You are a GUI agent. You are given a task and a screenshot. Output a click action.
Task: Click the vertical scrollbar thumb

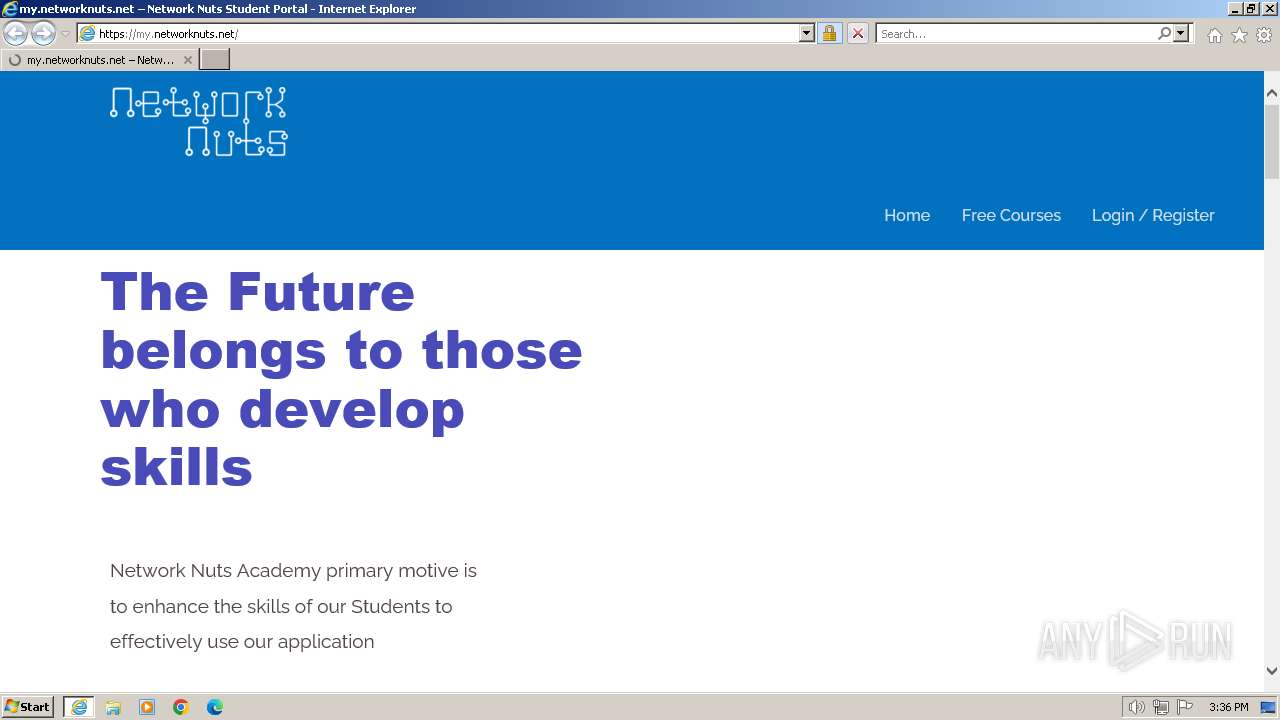coord(1272,140)
